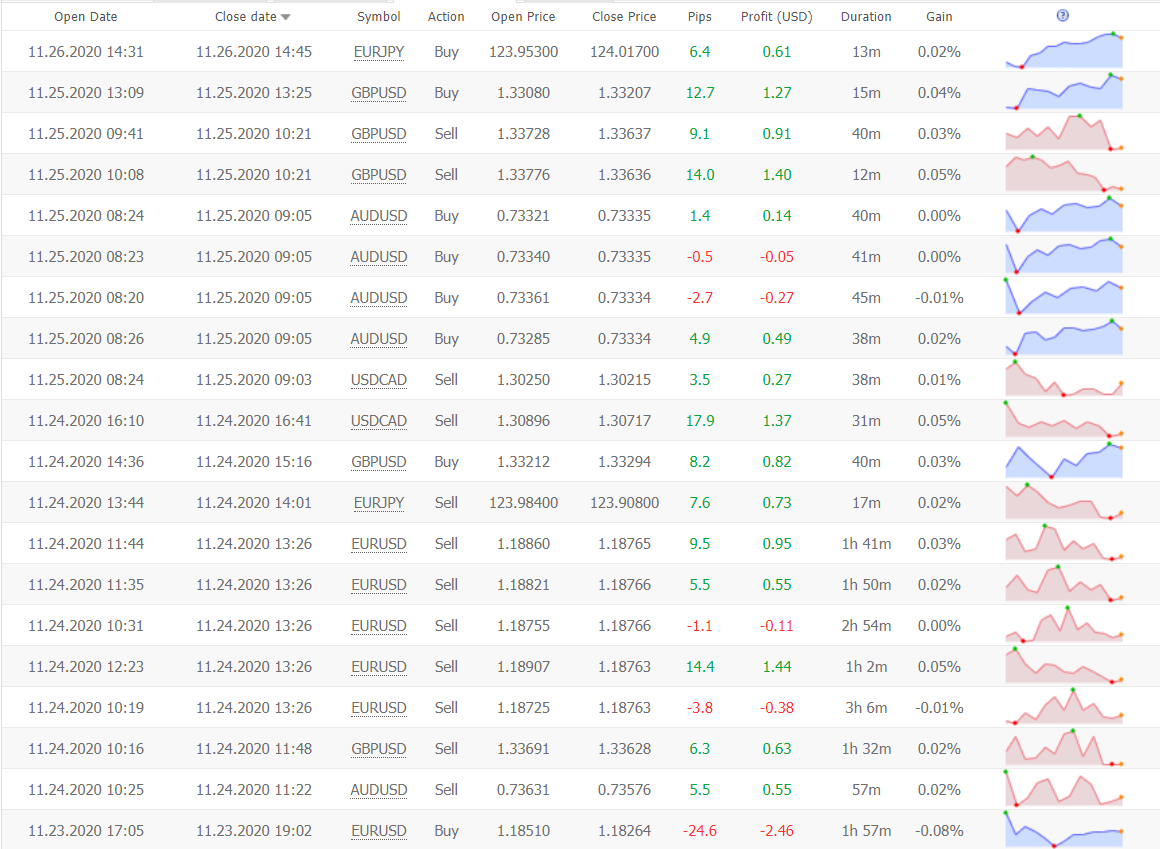Open AUDUSD link for trade opened 11.24.2020 10:25
This screenshot has width=1160, height=849.
coord(379,790)
